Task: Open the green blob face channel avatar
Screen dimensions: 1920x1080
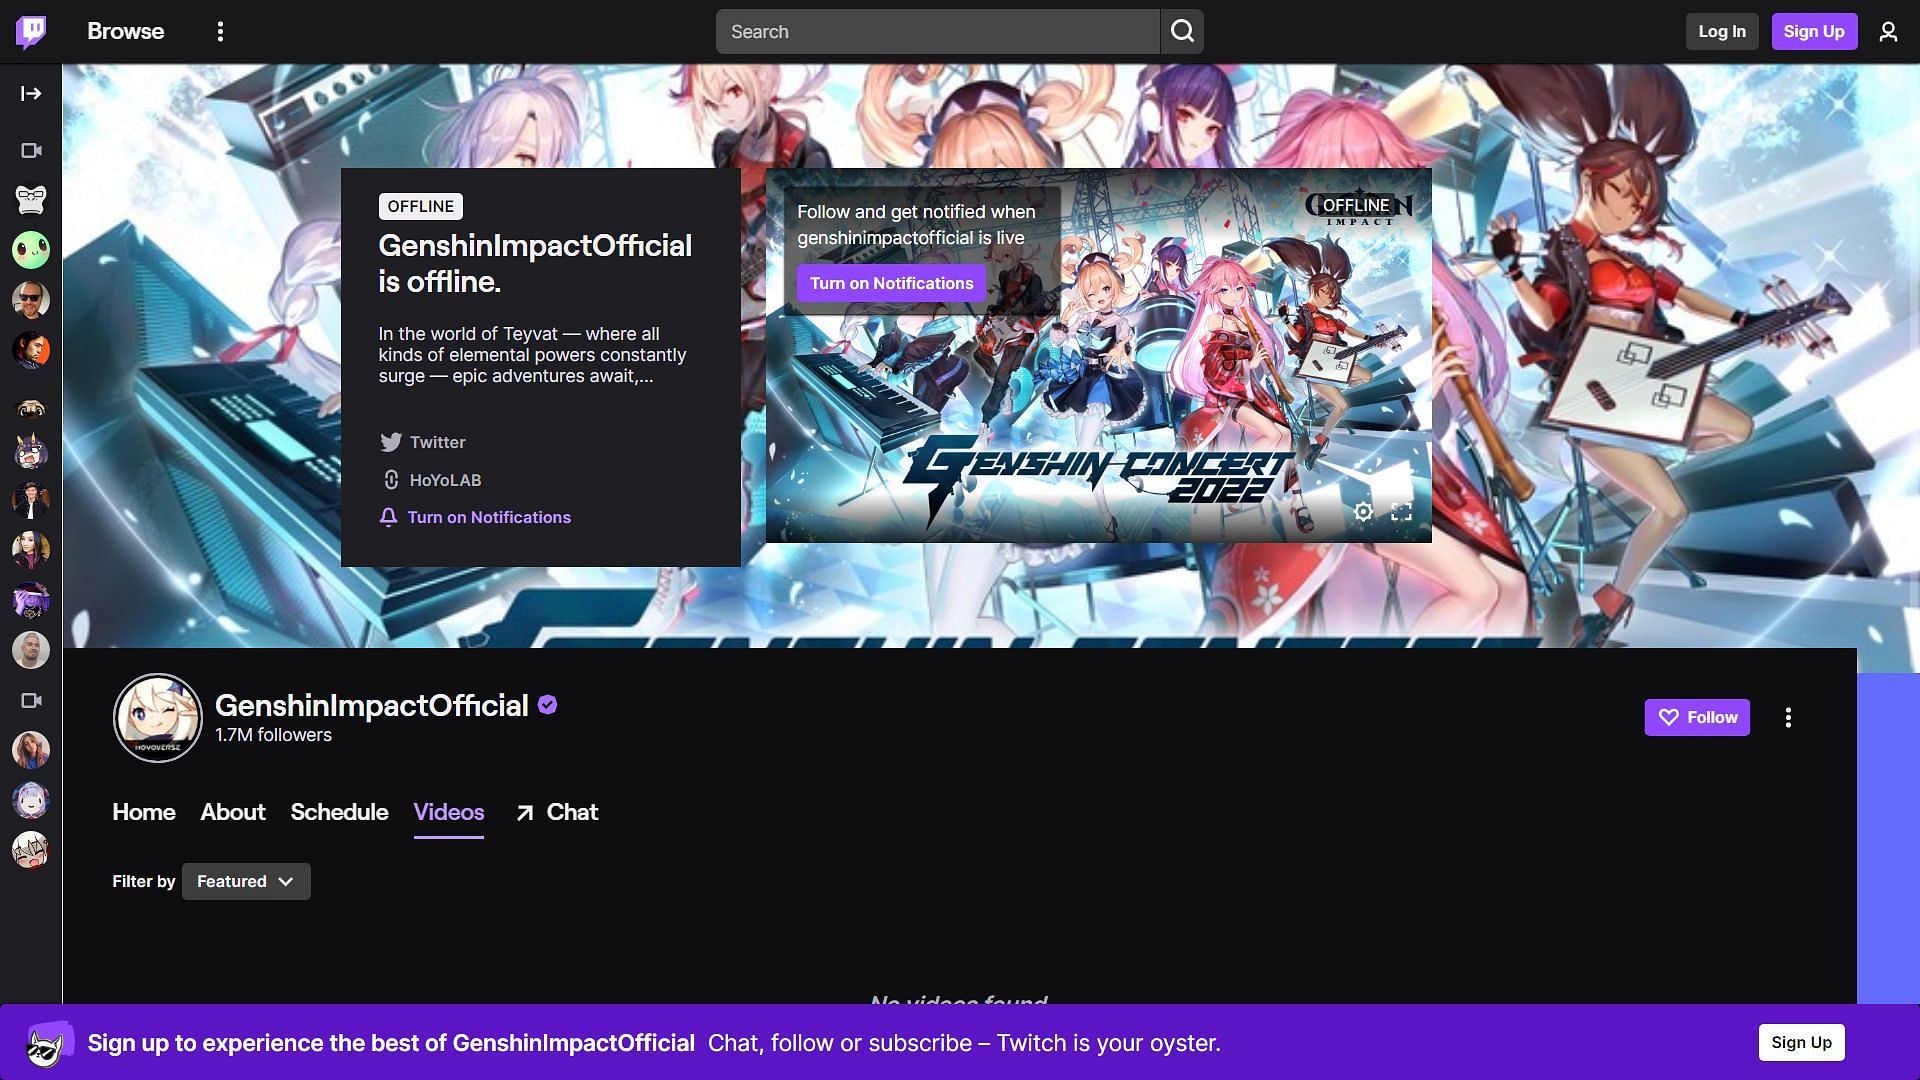Action: click(x=31, y=250)
